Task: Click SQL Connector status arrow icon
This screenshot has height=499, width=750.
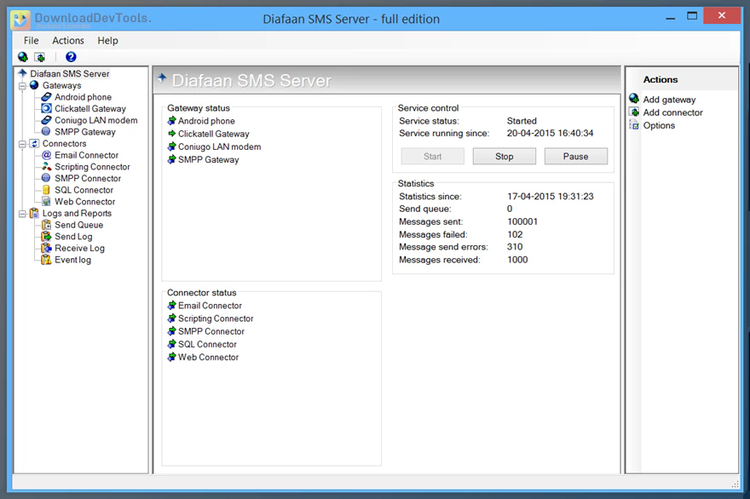Action: pos(172,344)
